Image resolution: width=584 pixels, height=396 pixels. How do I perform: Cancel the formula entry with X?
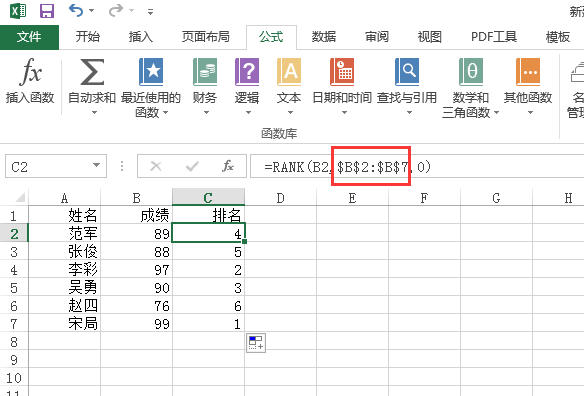point(156,166)
